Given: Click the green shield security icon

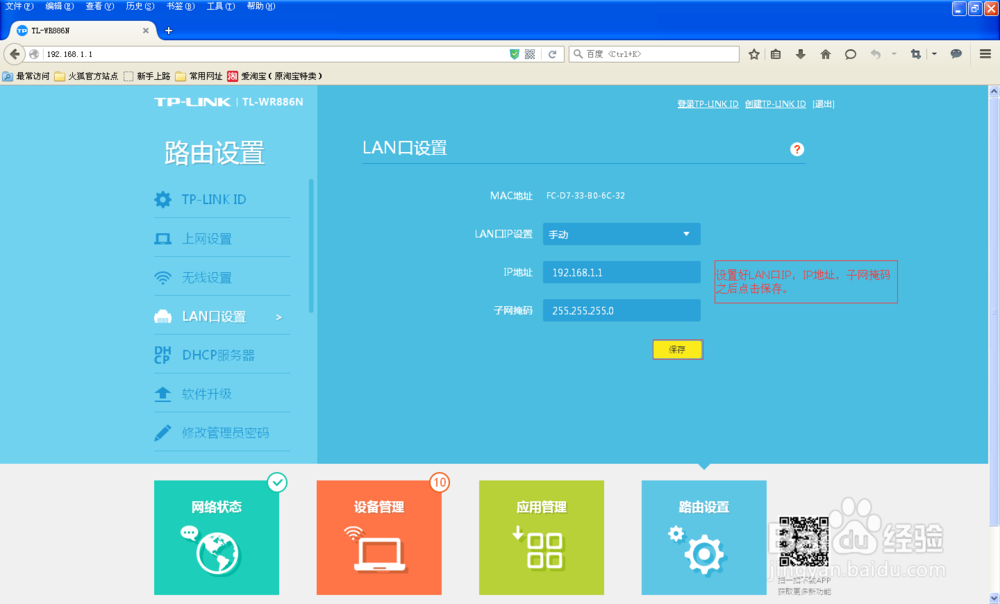Looking at the screenshot, I should (514, 54).
